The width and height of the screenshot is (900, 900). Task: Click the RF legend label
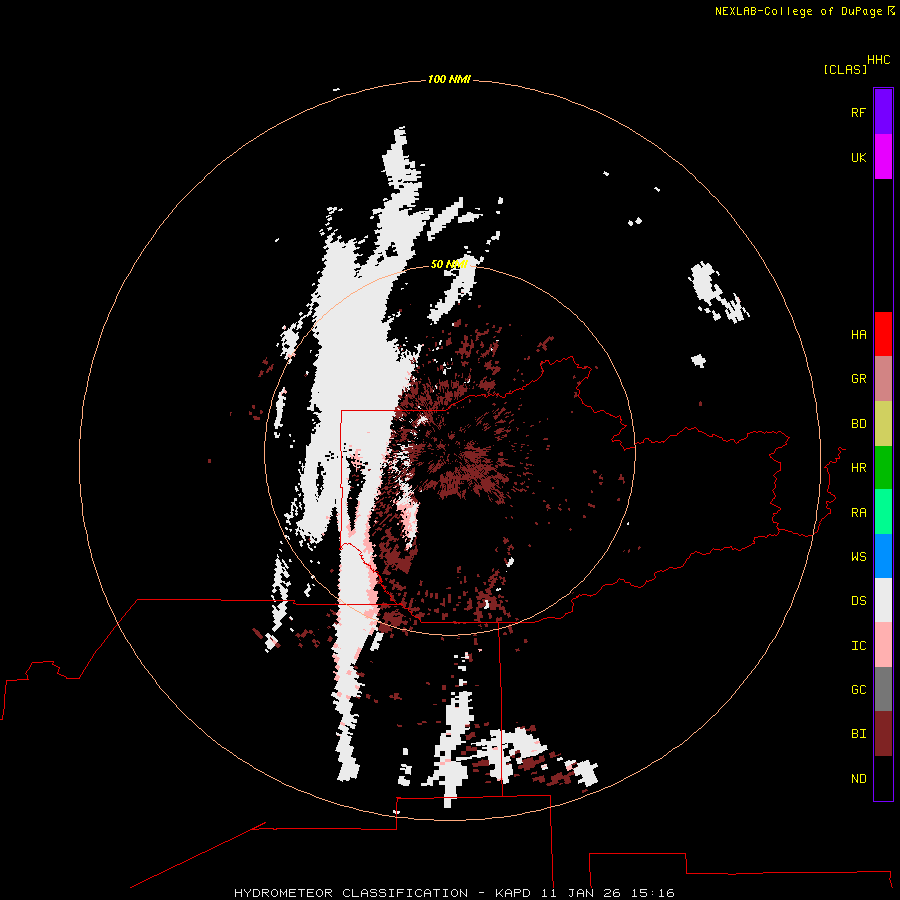pyautogui.click(x=859, y=112)
